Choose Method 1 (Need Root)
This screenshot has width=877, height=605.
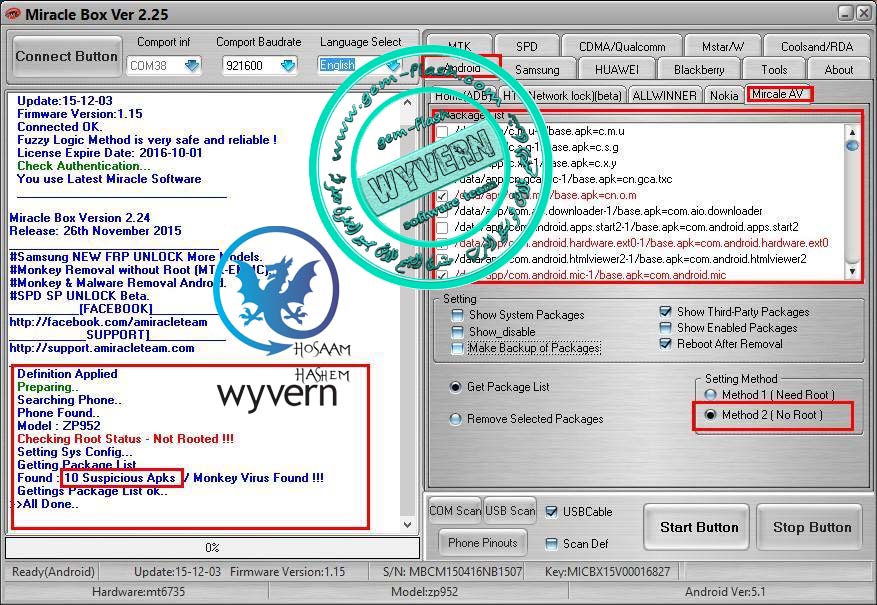tap(710, 395)
